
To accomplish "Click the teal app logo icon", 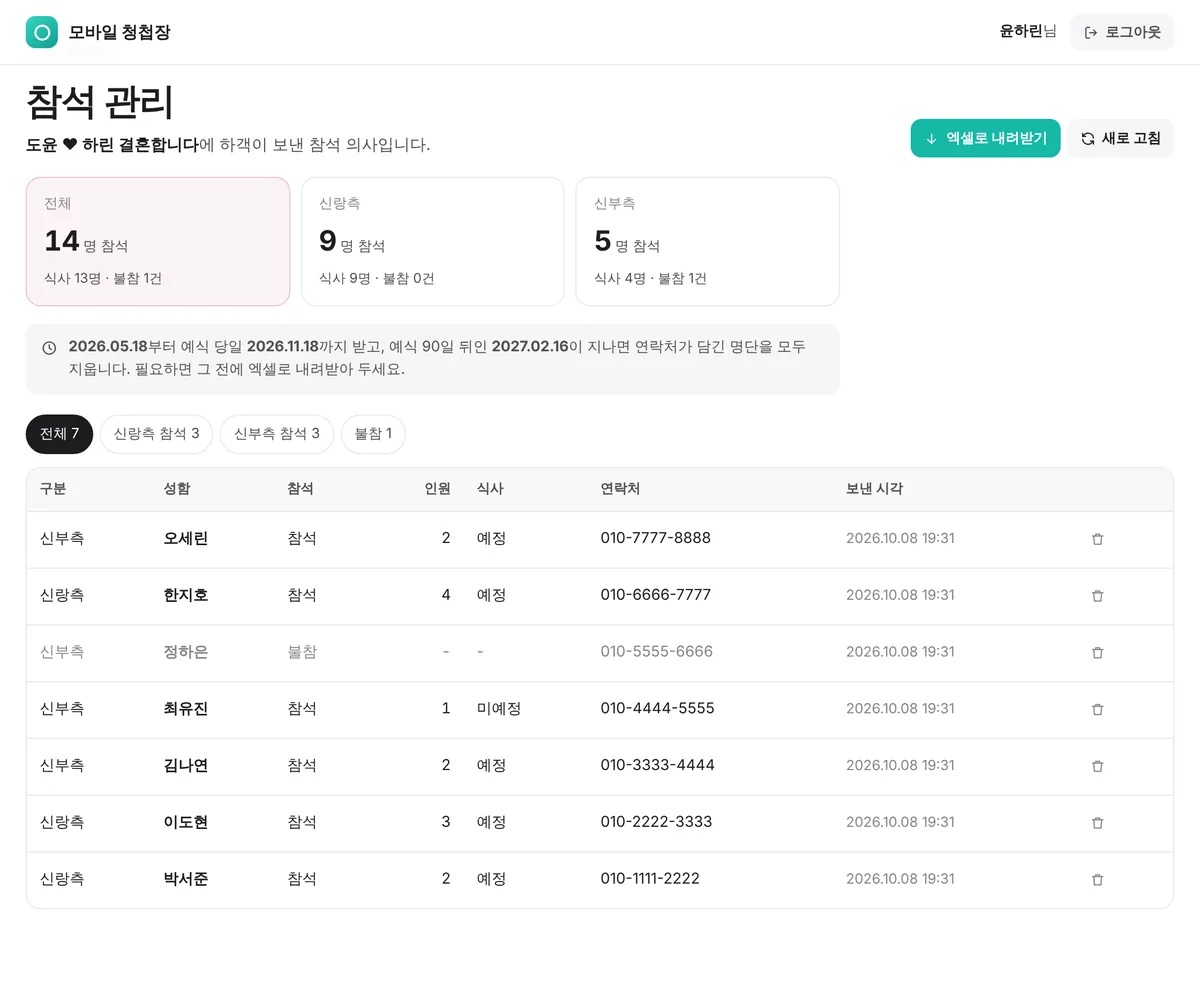I will tap(42, 32).
